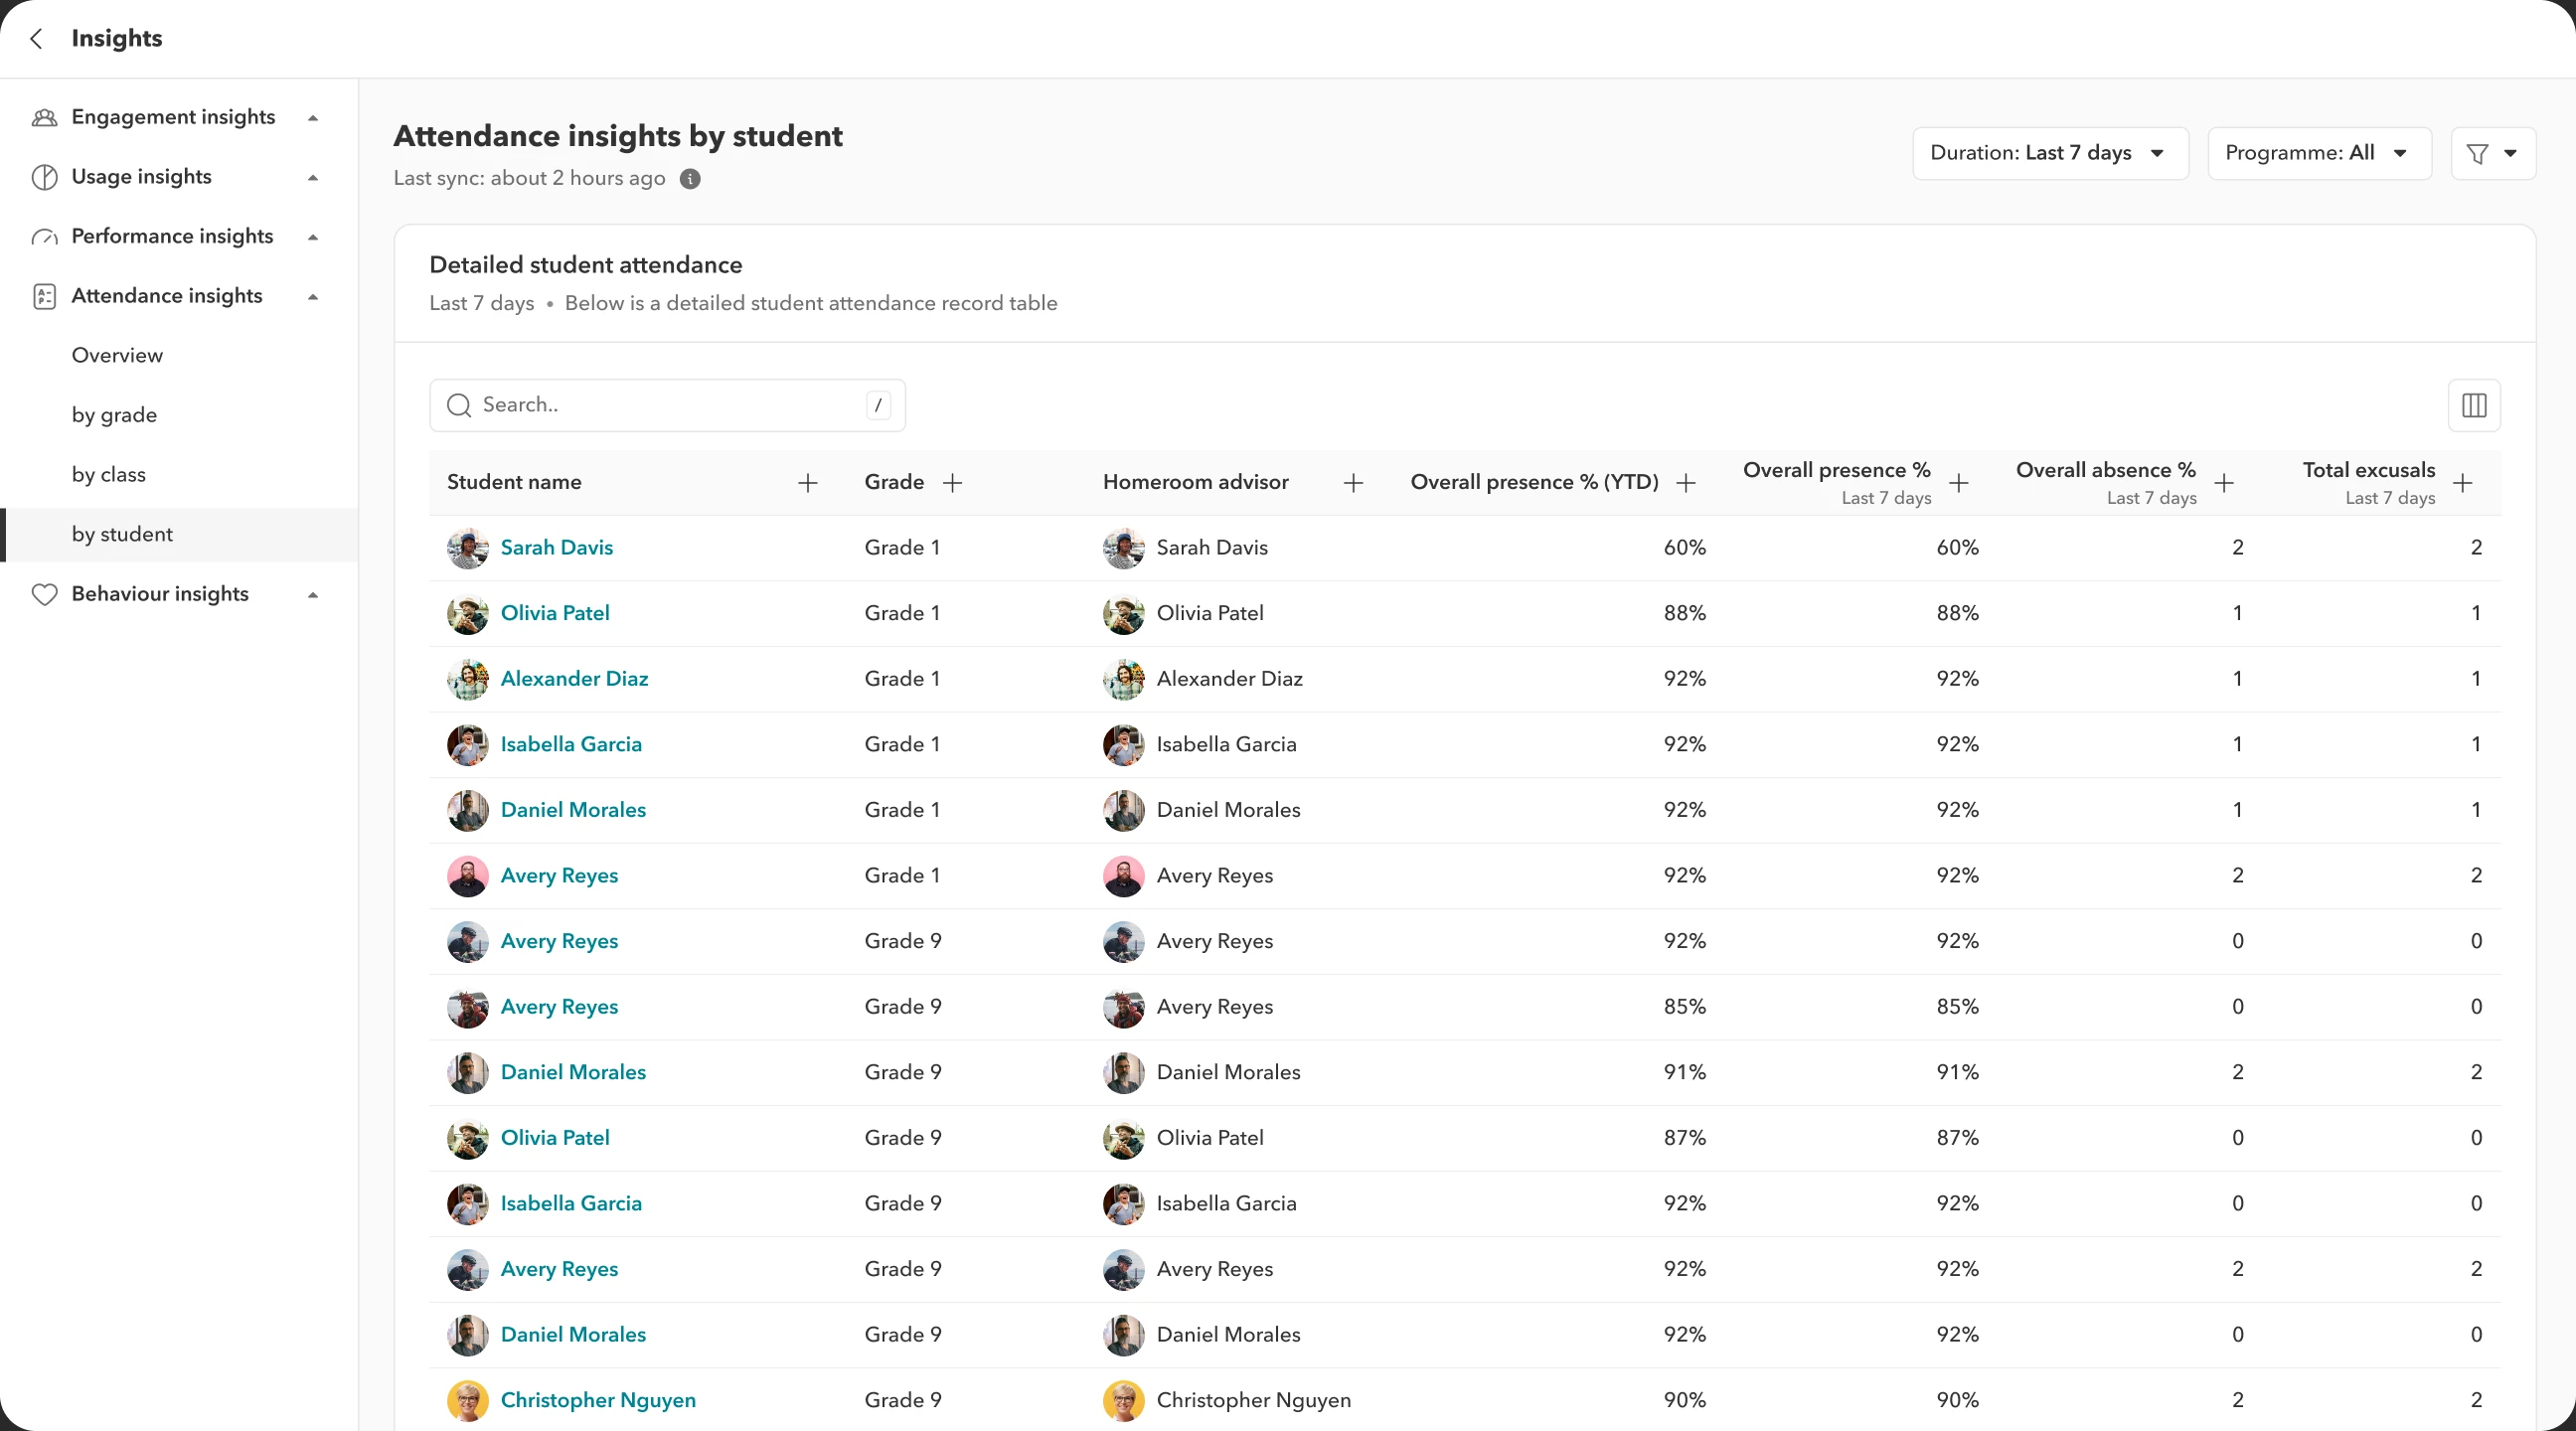Open Alexander Diaz student link
This screenshot has width=2576, height=1431.
click(574, 679)
